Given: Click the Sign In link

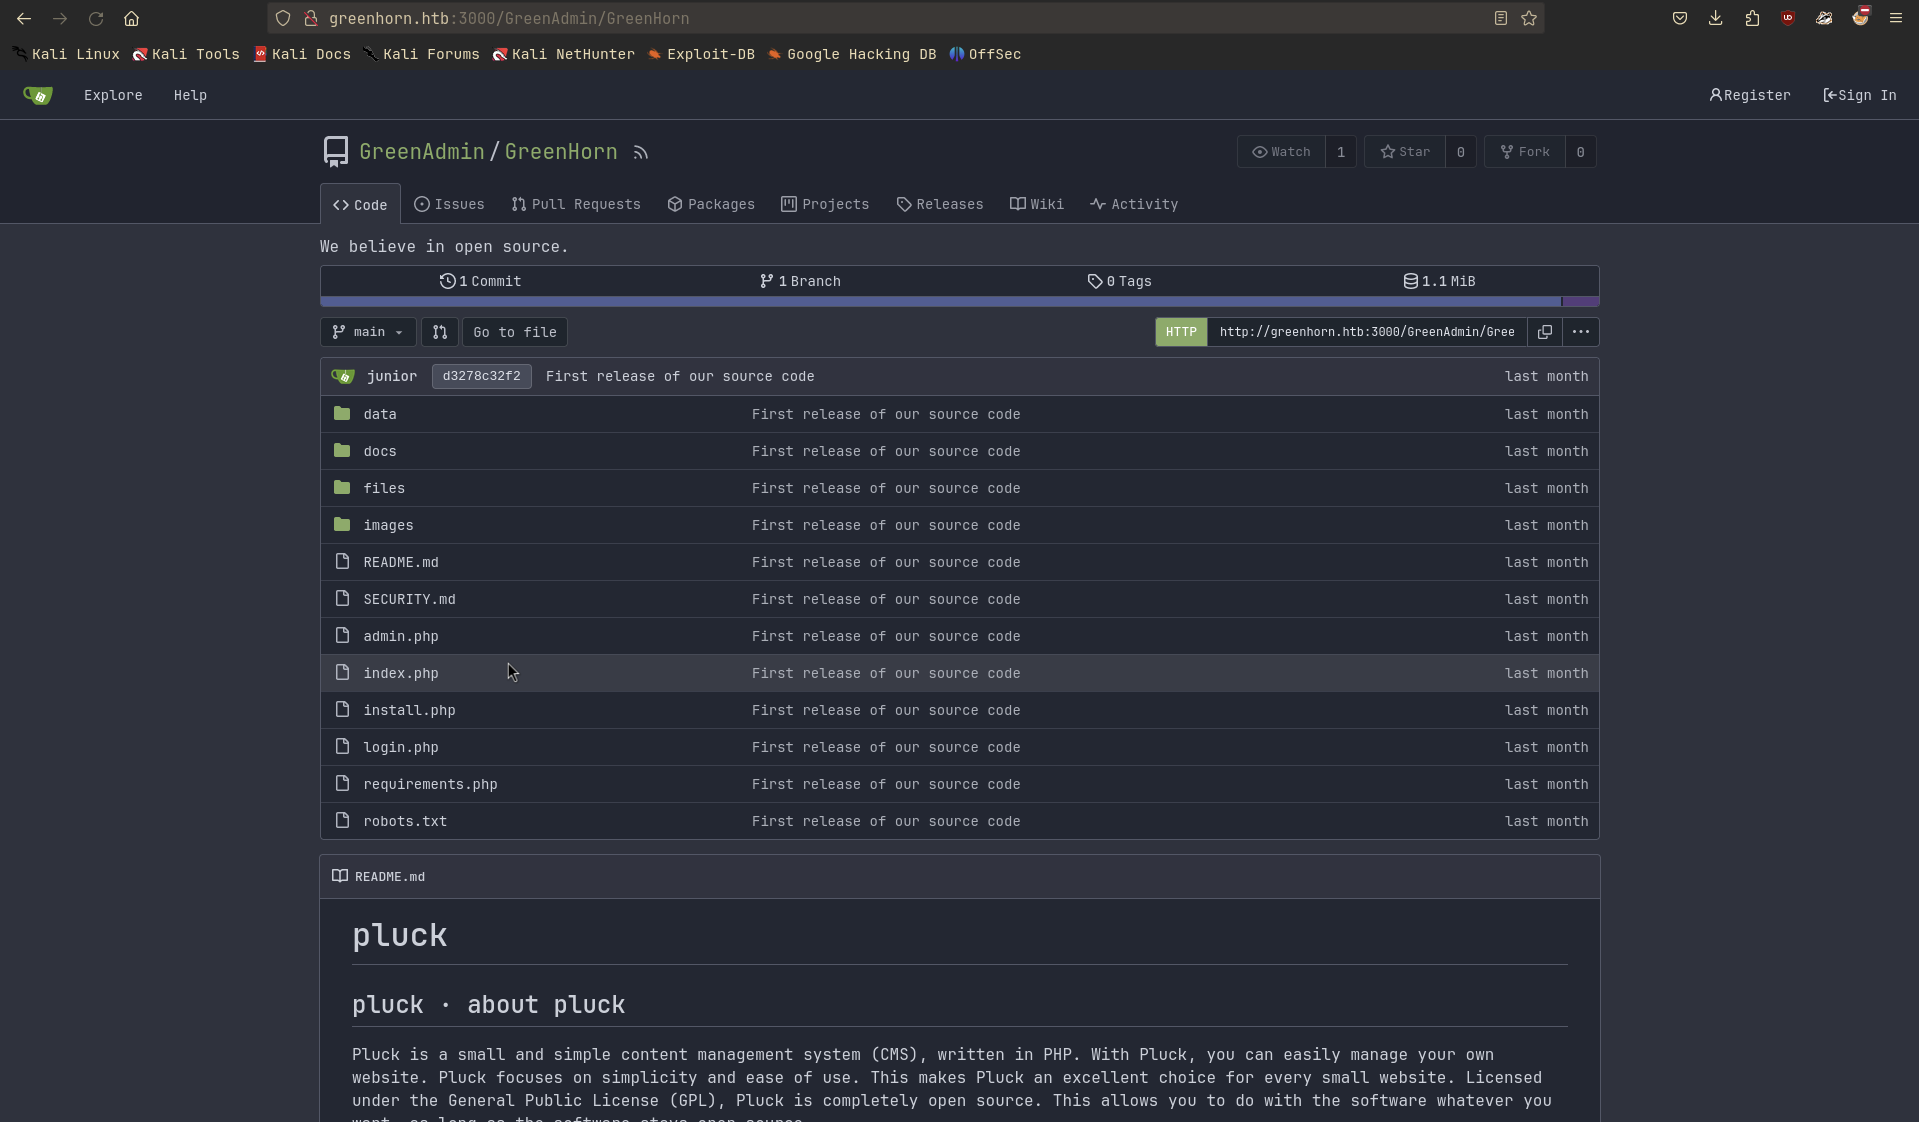Looking at the screenshot, I should 1859,96.
